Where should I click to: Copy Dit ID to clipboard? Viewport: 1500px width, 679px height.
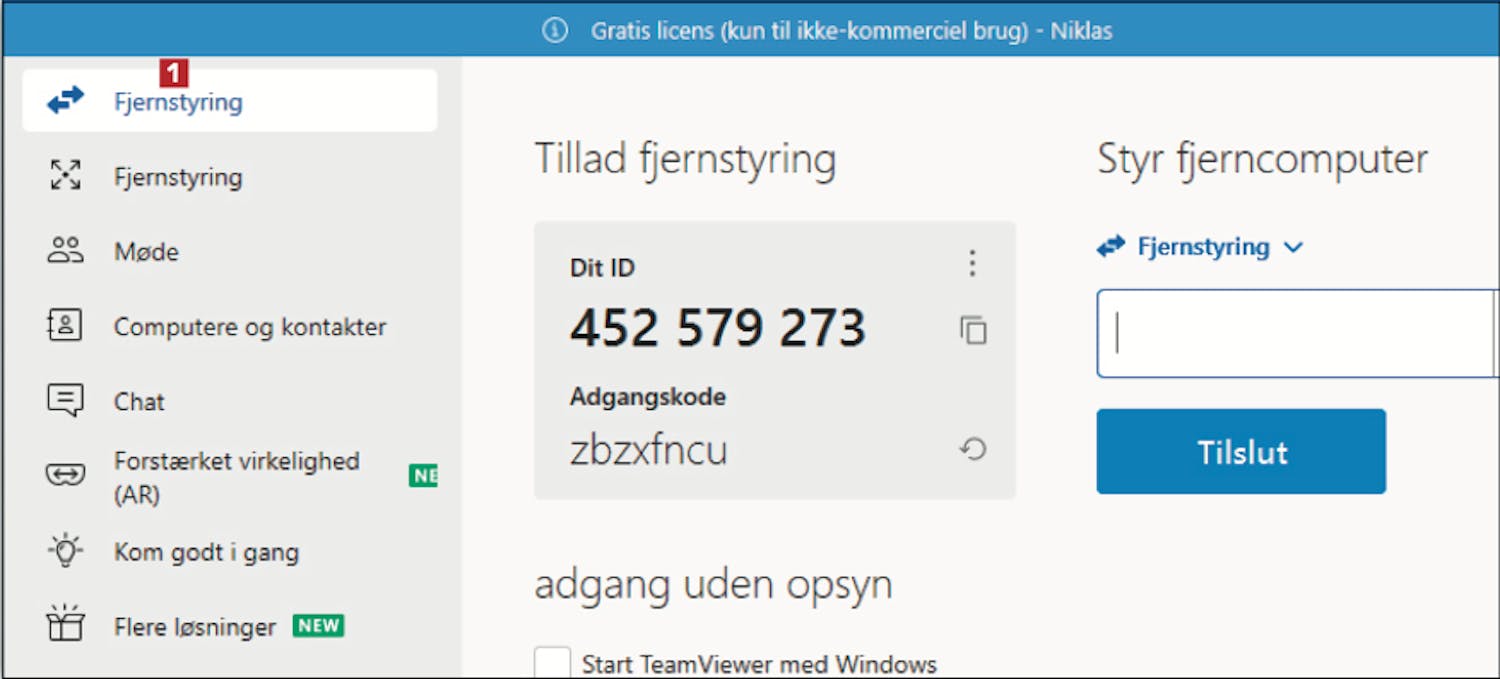pos(973,330)
